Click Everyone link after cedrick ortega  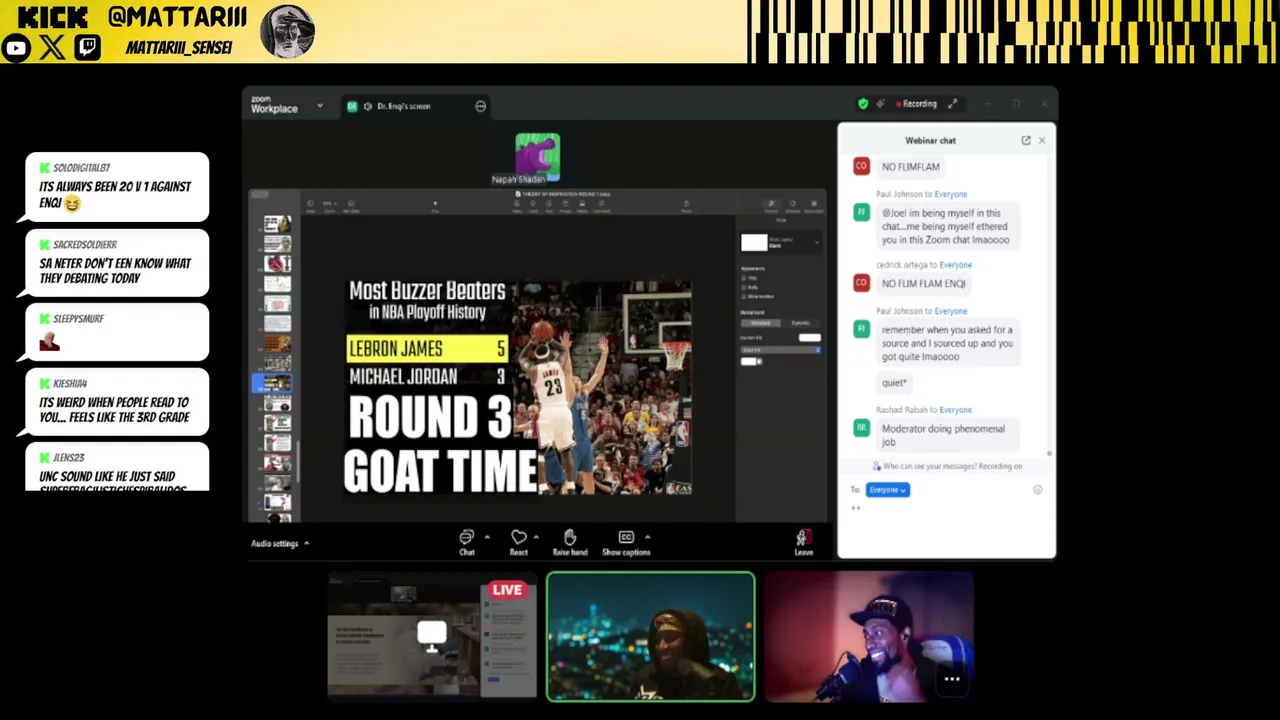955,264
